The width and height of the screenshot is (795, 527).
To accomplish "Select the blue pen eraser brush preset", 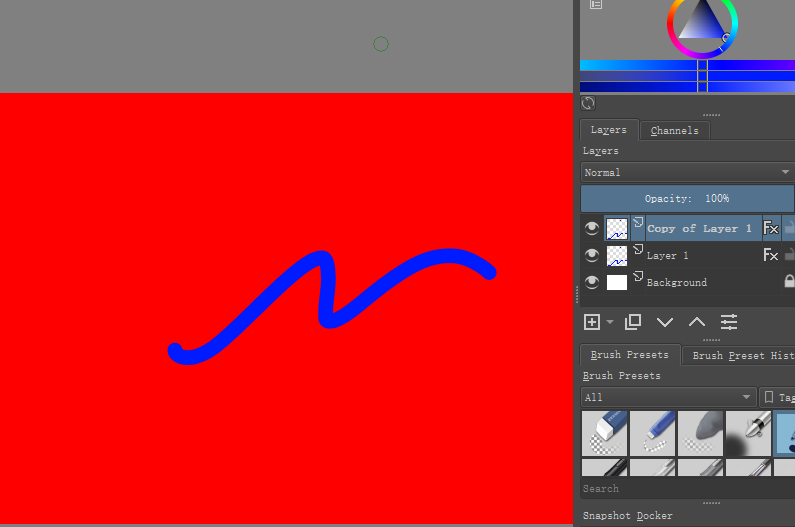I will click(x=652, y=433).
